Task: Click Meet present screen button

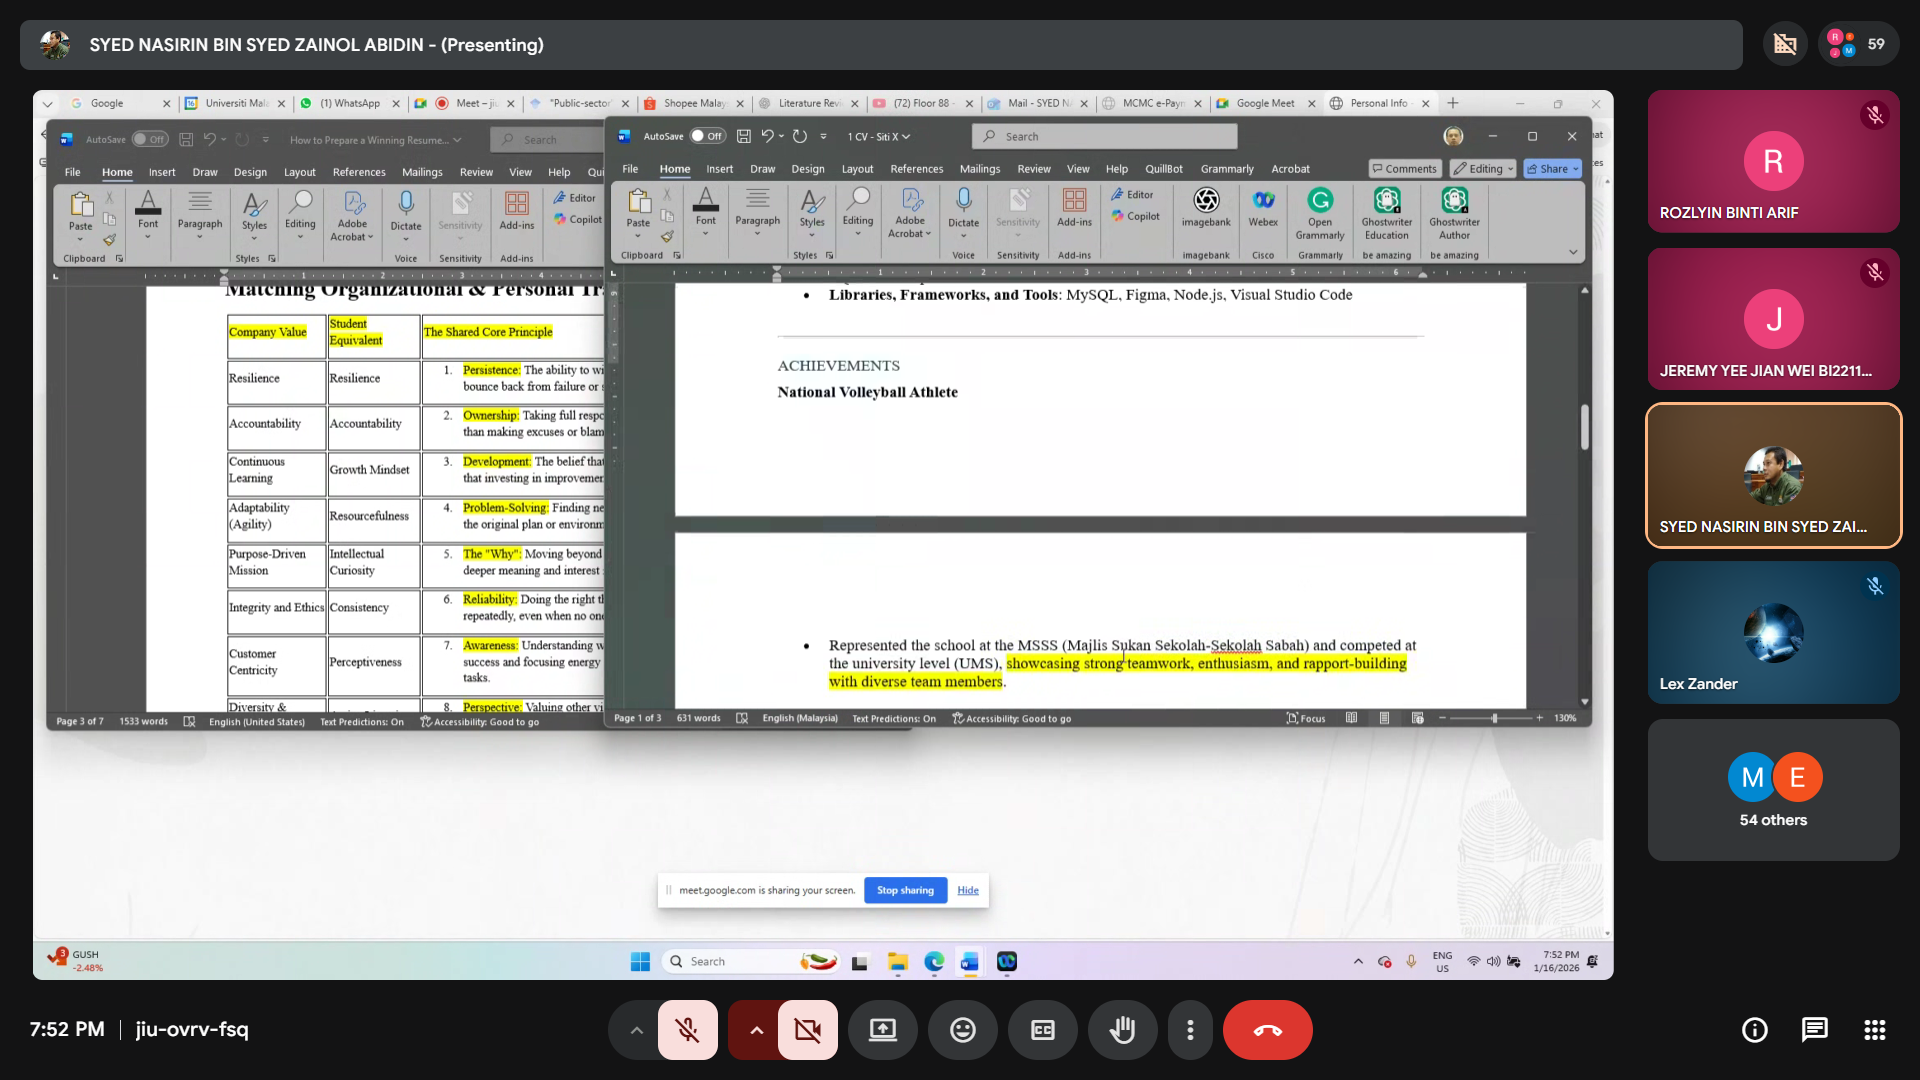Action: coord(882,1030)
